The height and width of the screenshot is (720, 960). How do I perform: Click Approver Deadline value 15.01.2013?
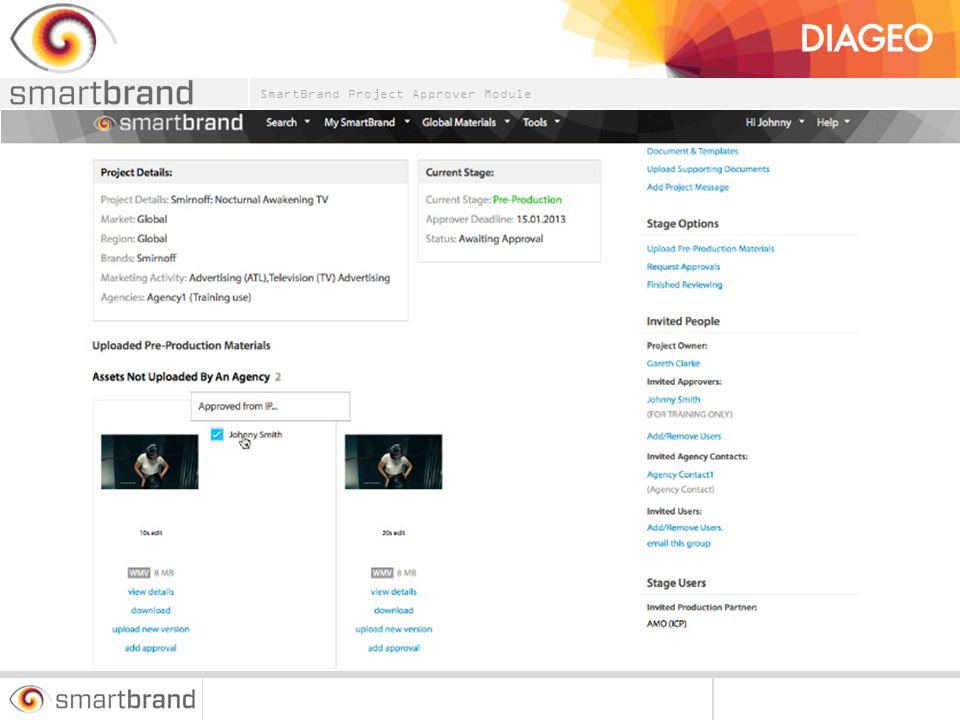541,219
